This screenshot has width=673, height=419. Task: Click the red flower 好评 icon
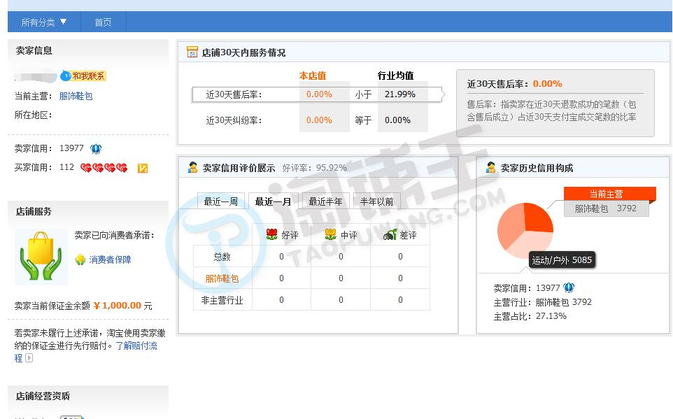point(271,235)
